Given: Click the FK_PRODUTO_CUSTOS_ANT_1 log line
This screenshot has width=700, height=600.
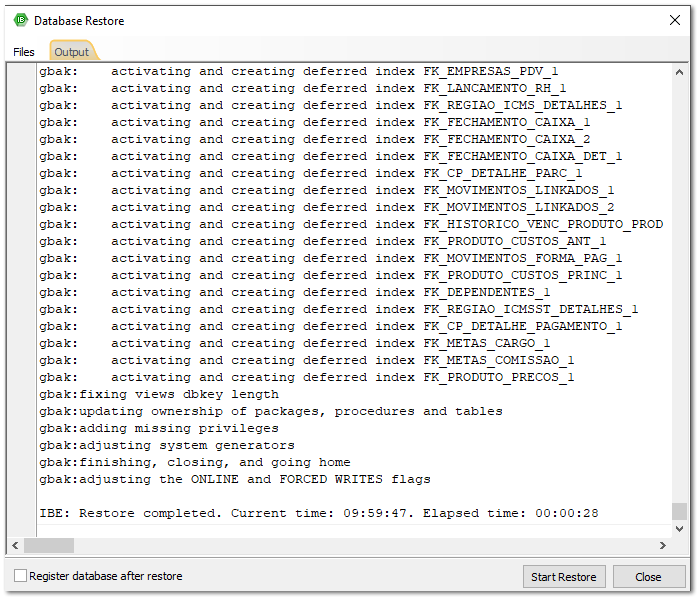Looking at the screenshot, I should click(323, 241).
